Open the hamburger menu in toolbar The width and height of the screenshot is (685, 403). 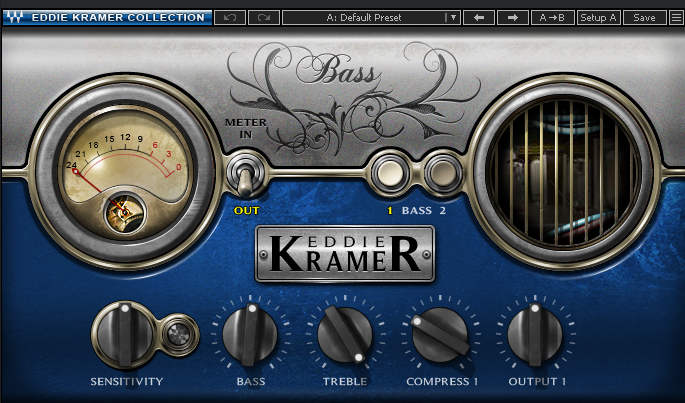coord(676,17)
